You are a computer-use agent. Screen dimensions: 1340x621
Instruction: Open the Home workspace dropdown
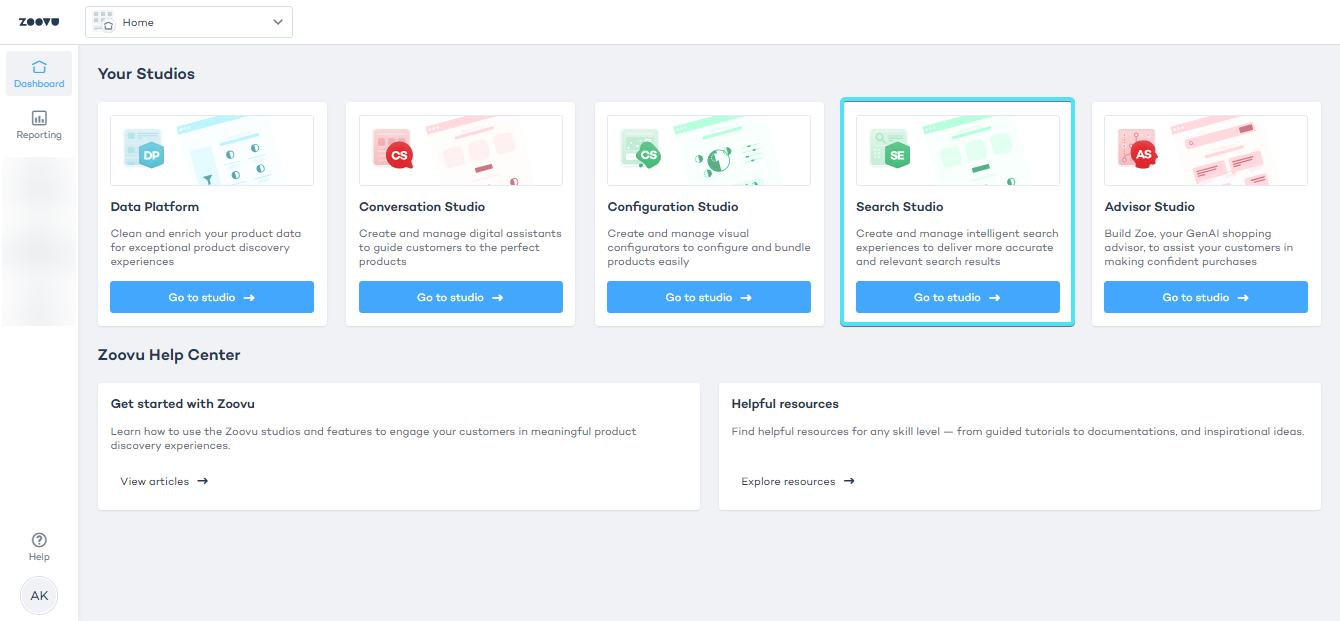[x=189, y=22]
